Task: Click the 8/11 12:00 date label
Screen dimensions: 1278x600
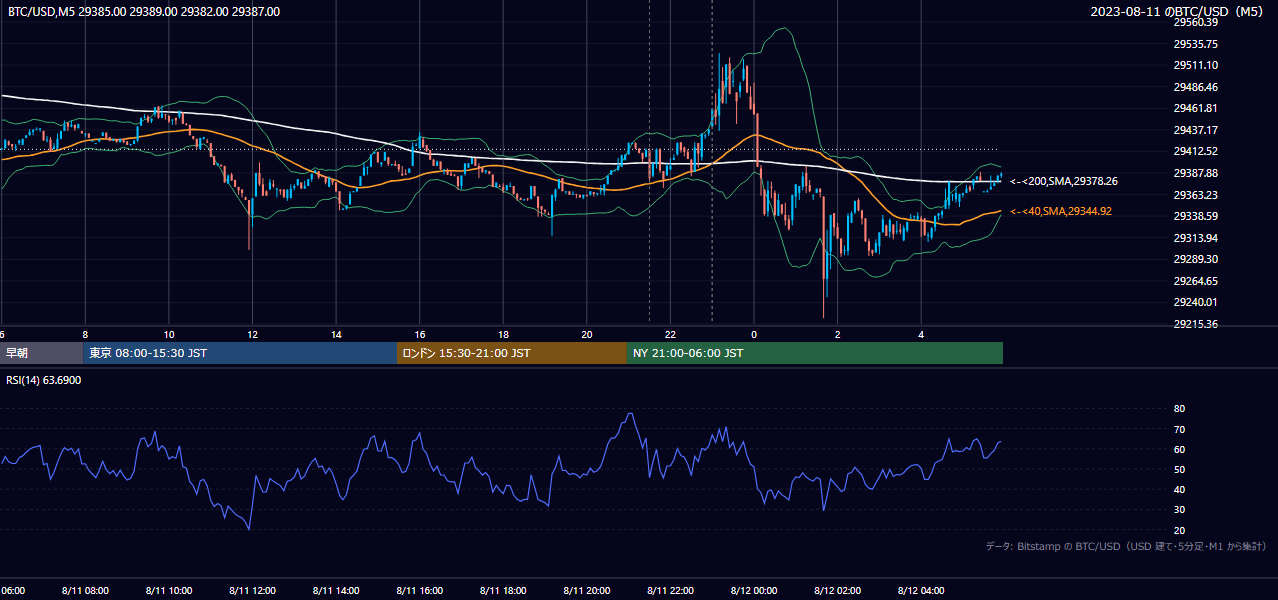Action: (252, 591)
